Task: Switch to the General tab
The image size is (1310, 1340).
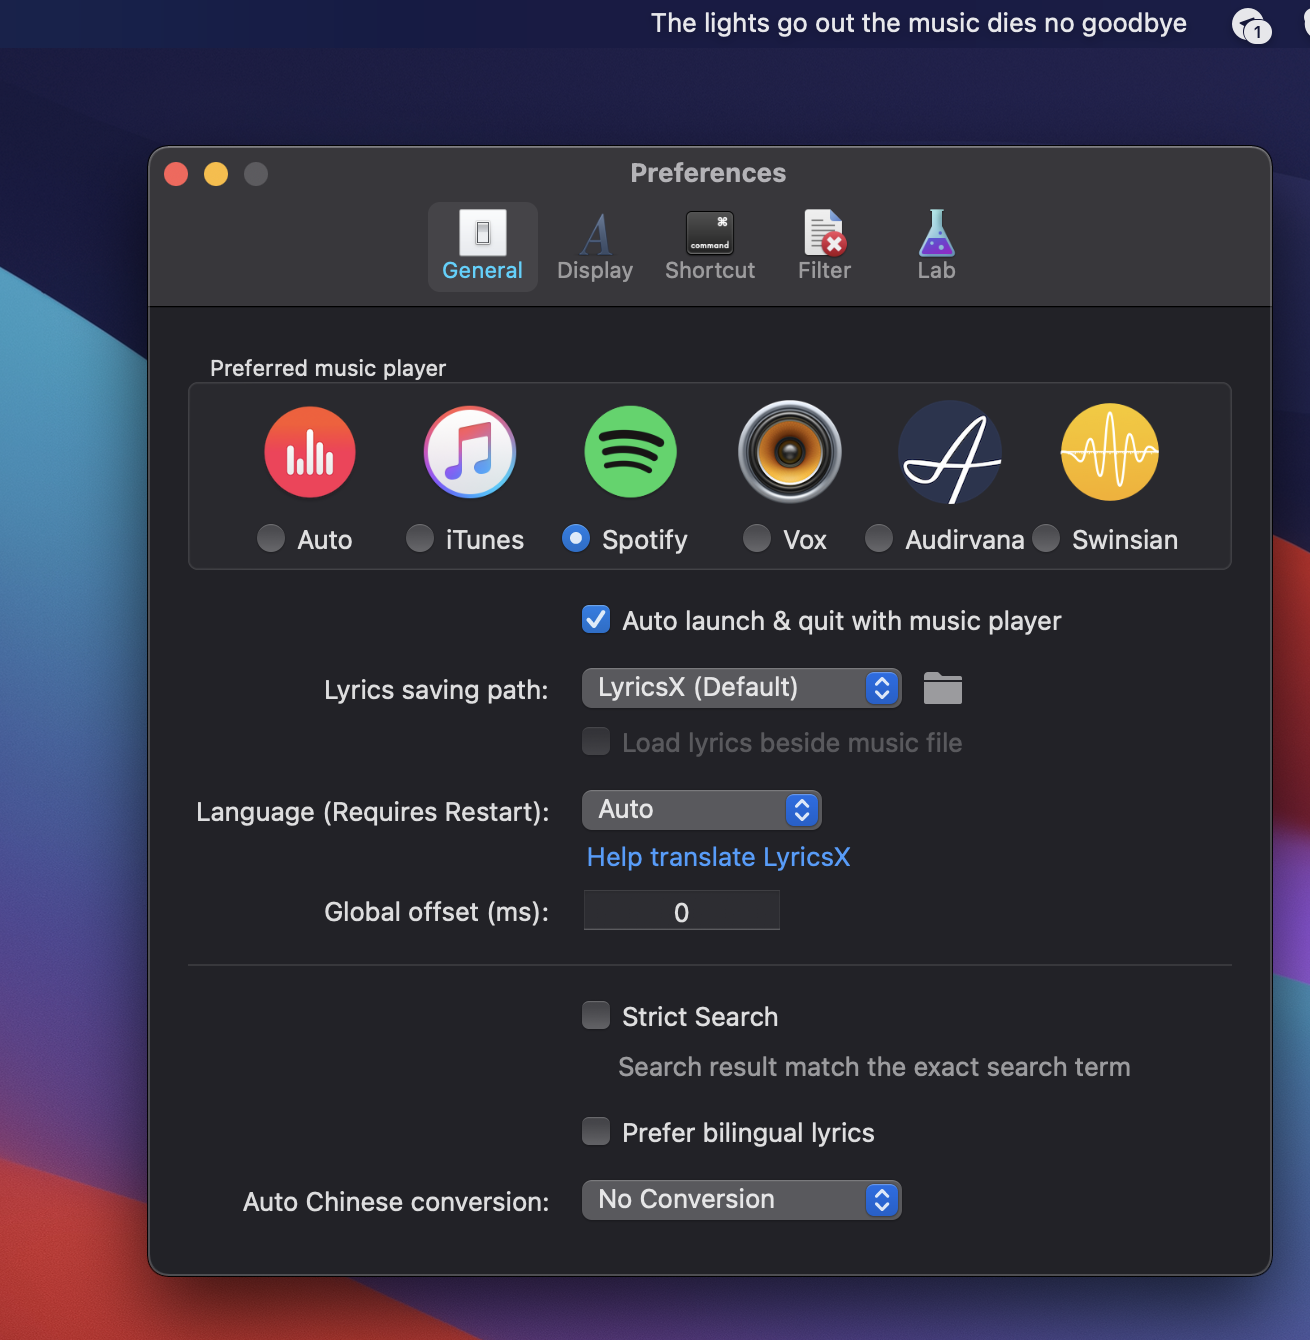Action: [483, 247]
